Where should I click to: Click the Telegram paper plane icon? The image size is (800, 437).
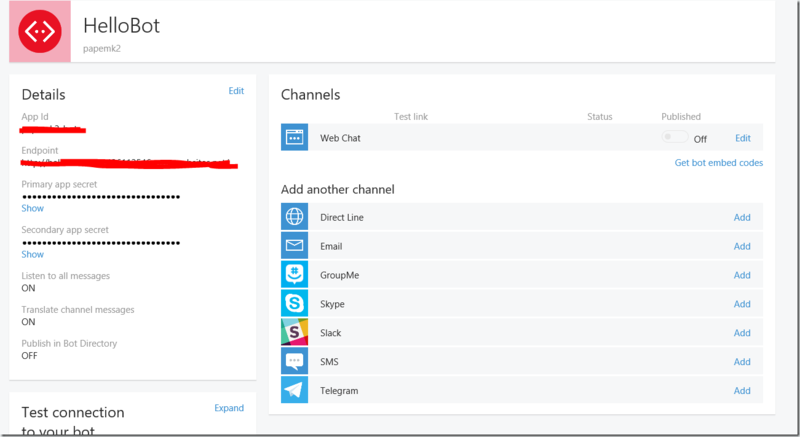(x=294, y=390)
